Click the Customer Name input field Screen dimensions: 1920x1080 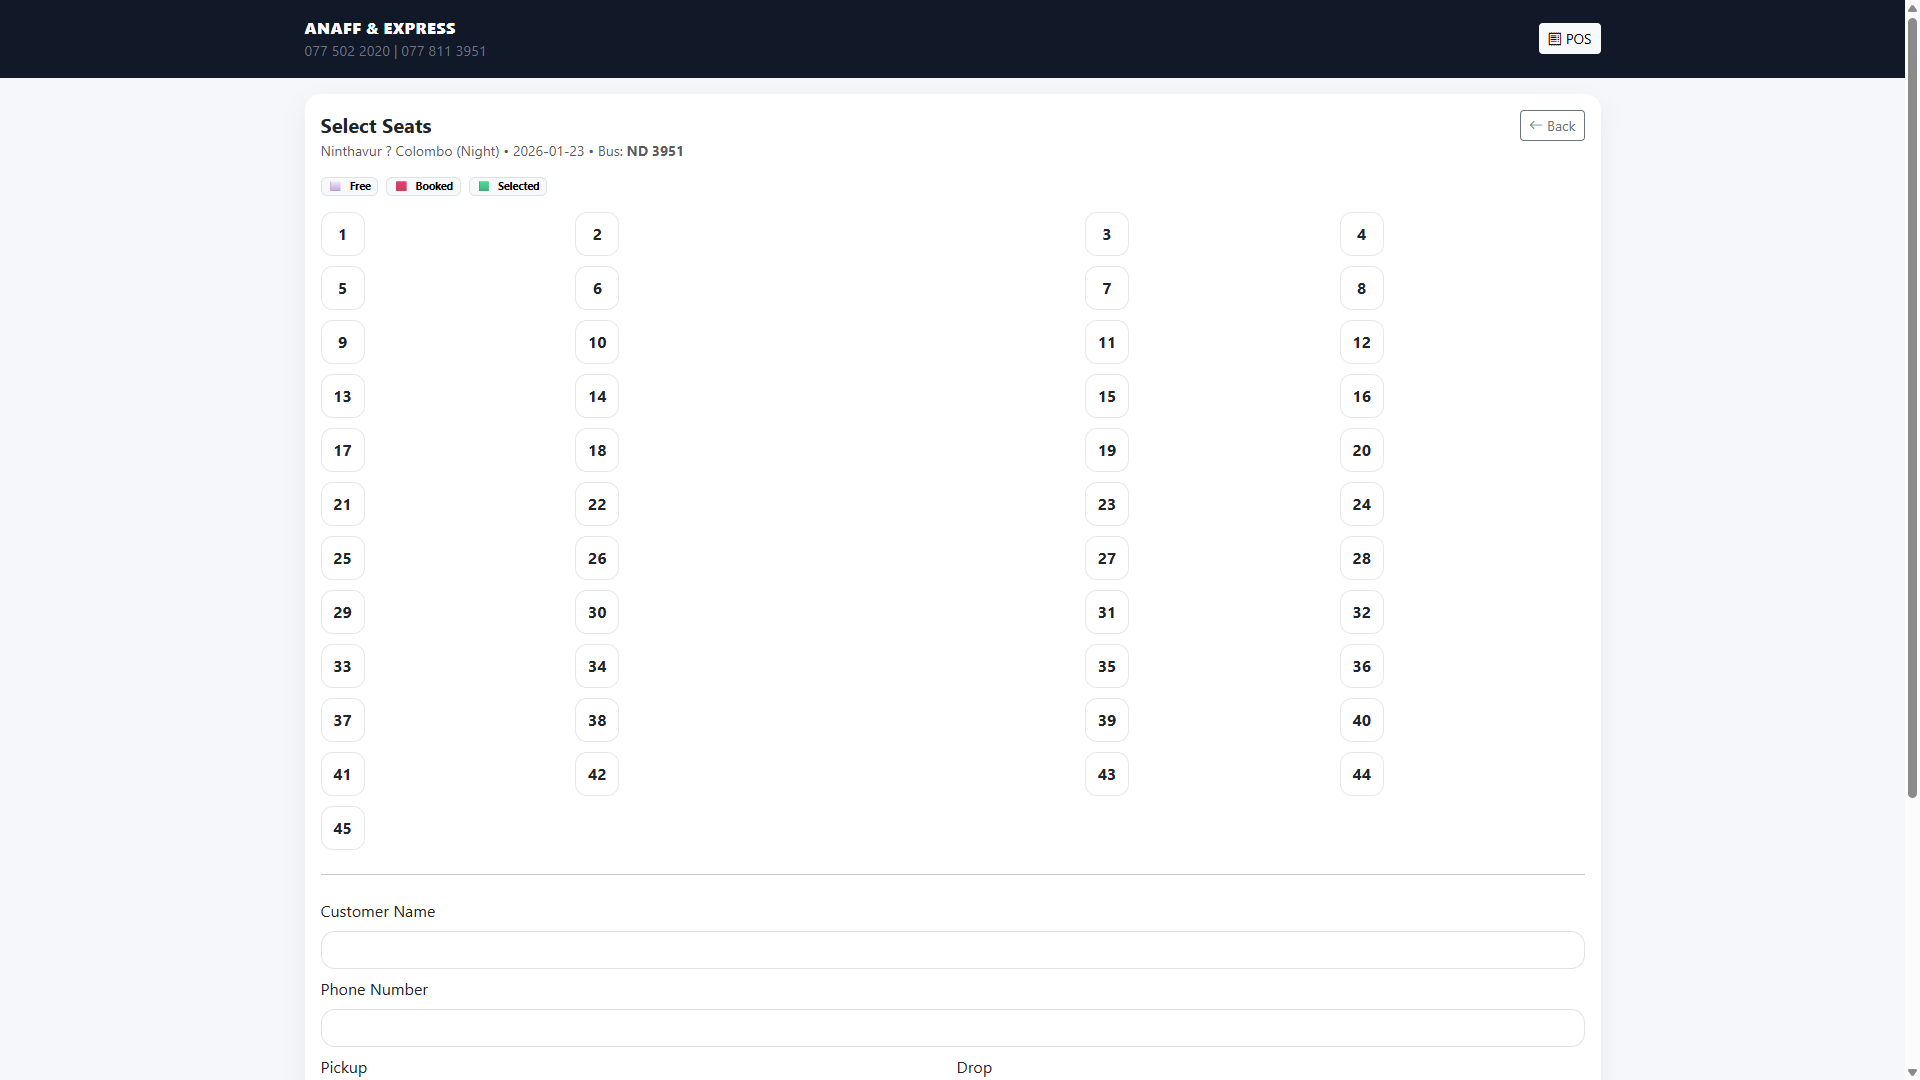tap(952, 950)
